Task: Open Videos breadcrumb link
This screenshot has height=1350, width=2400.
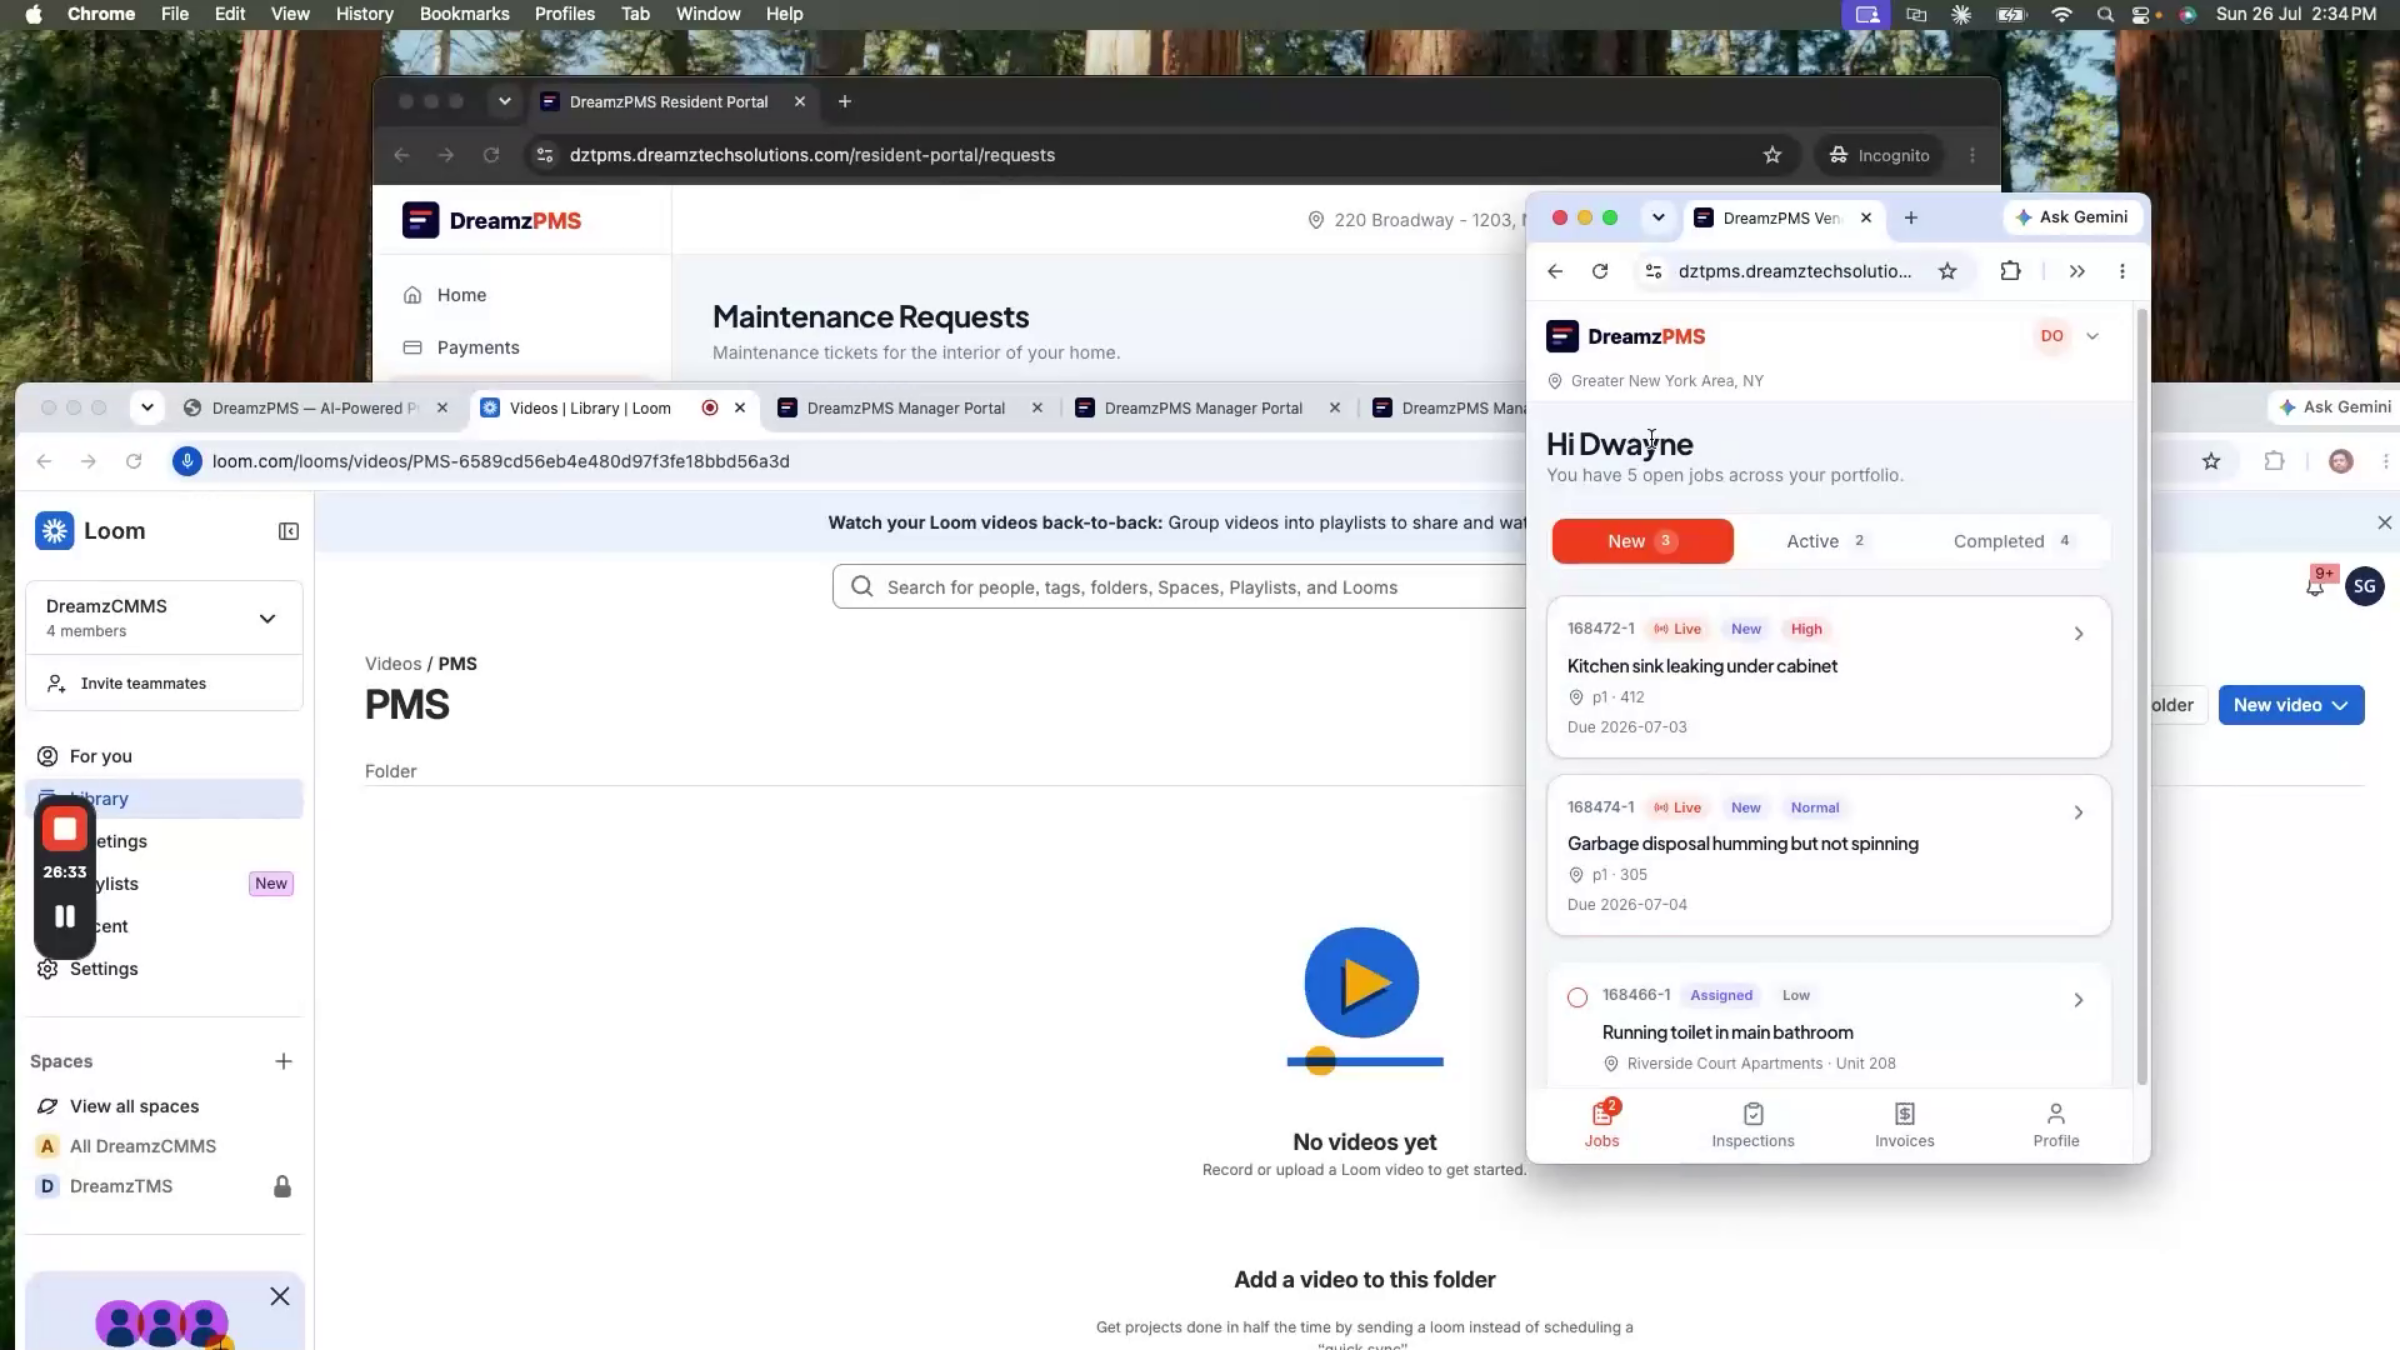Action: point(393,664)
